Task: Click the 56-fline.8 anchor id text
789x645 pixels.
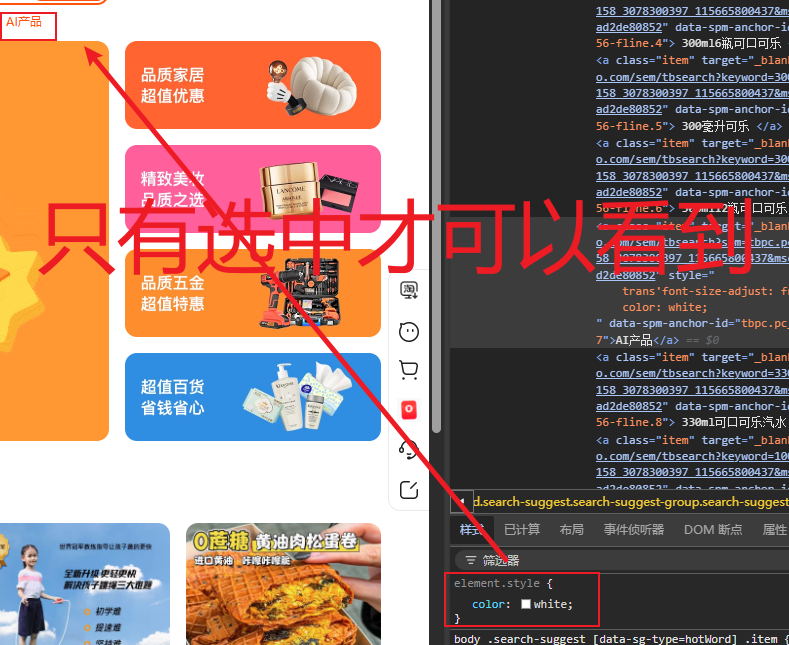Action: pyautogui.click(x=630, y=422)
